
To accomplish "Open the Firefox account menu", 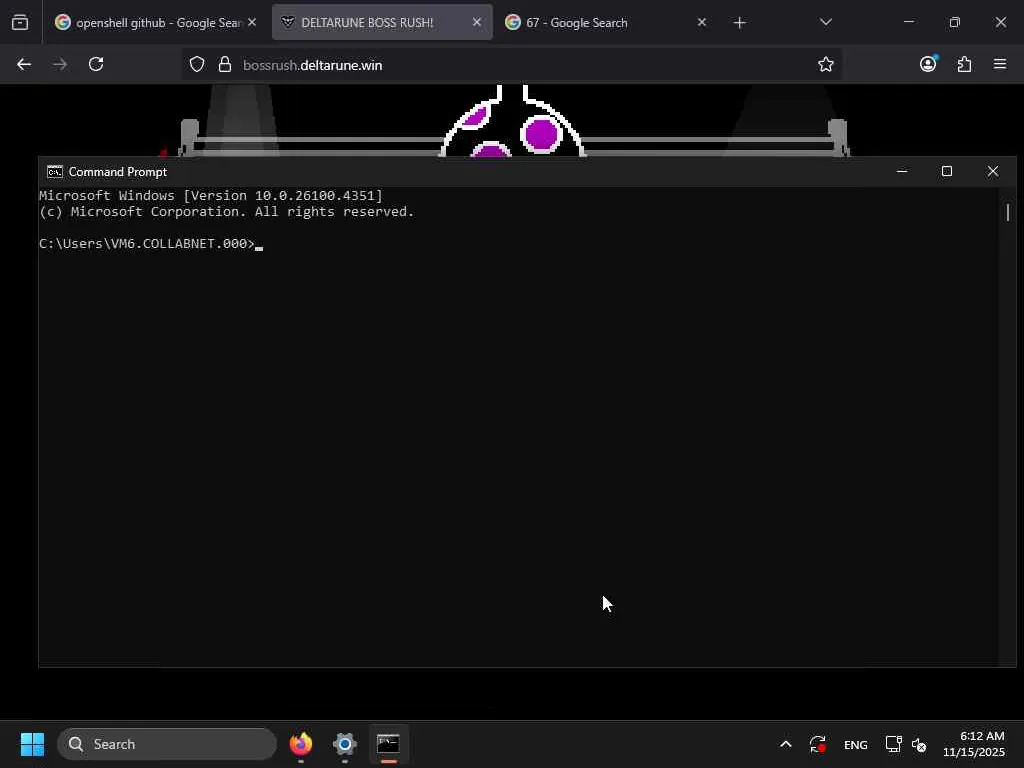I will tap(928, 64).
